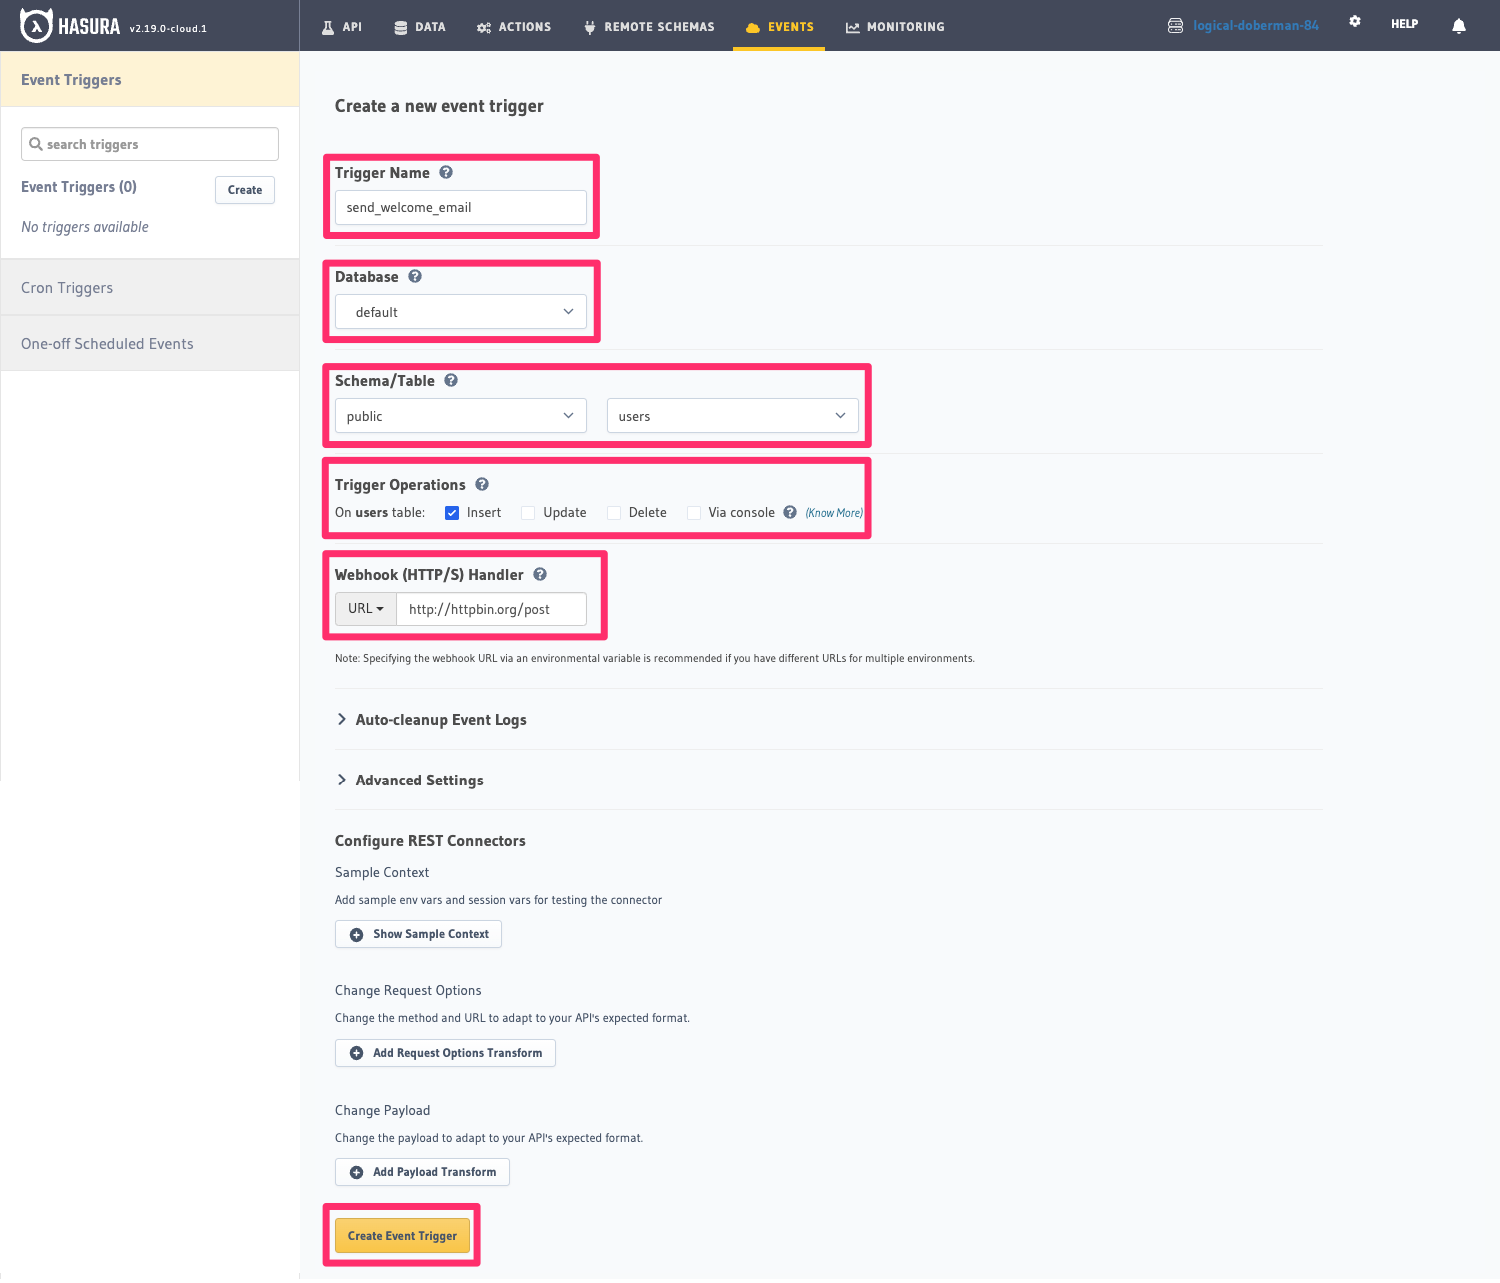
Task: Expand the Auto-cleanup Event Logs section
Action: click(x=441, y=719)
